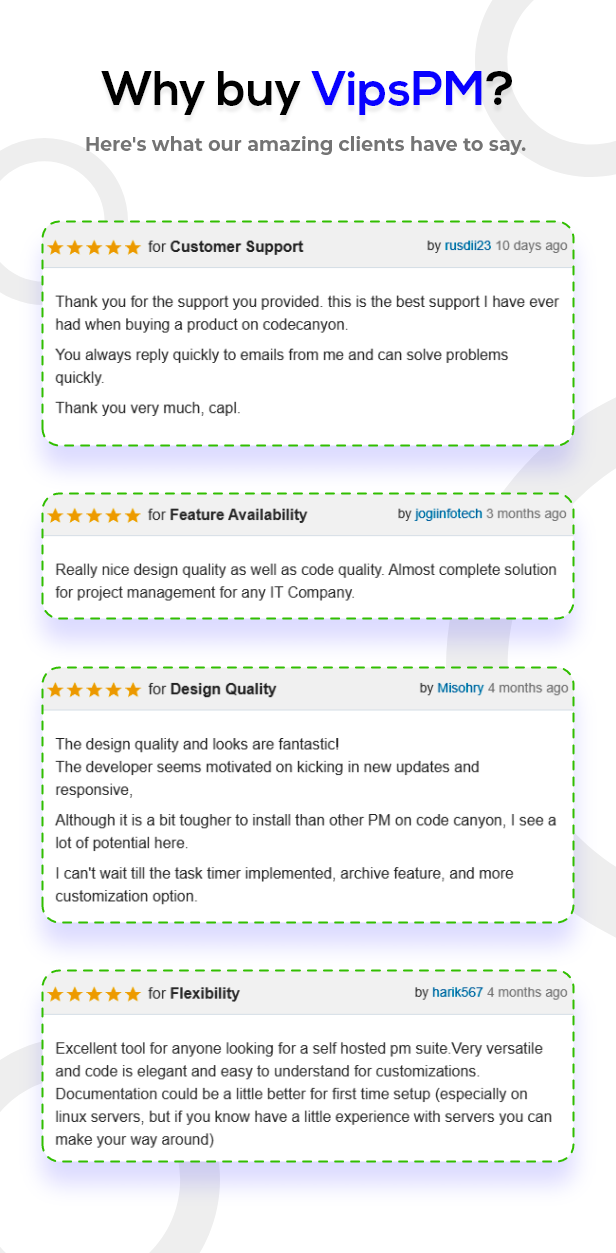Open reviewer profile rusdii23
616x1253 pixels.
pyautogui.click(x=468, y=246)
